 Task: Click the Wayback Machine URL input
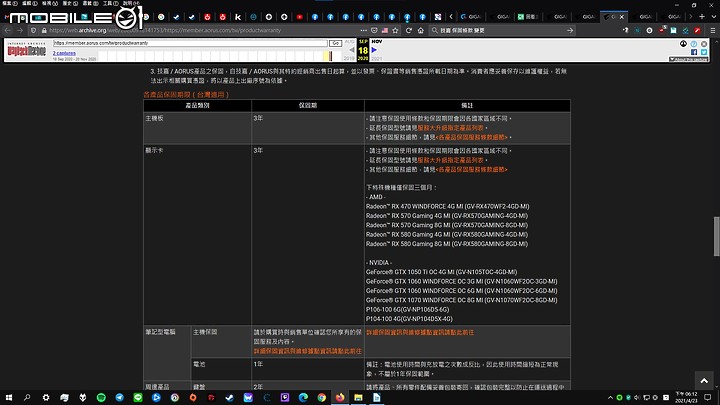[190, 43]
